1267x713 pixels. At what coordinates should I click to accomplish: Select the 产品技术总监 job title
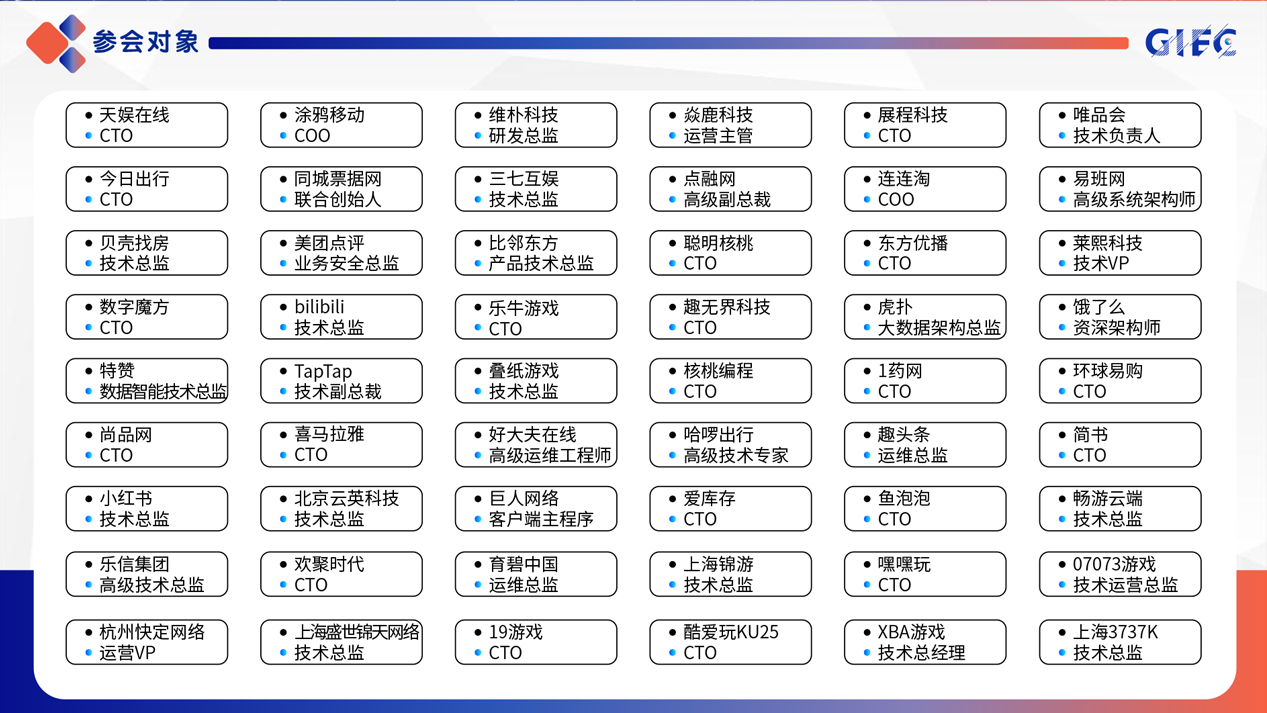(x=541, y=264)
